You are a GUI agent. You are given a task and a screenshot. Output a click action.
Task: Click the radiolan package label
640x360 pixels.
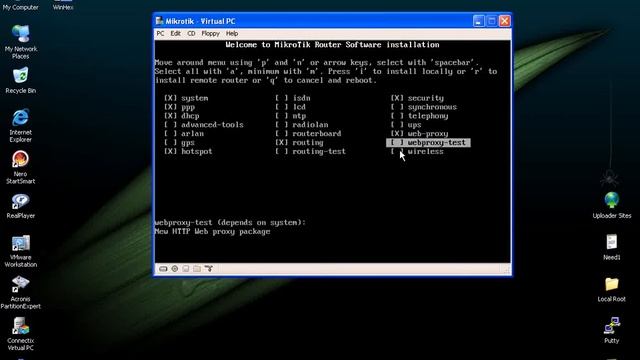310,125
